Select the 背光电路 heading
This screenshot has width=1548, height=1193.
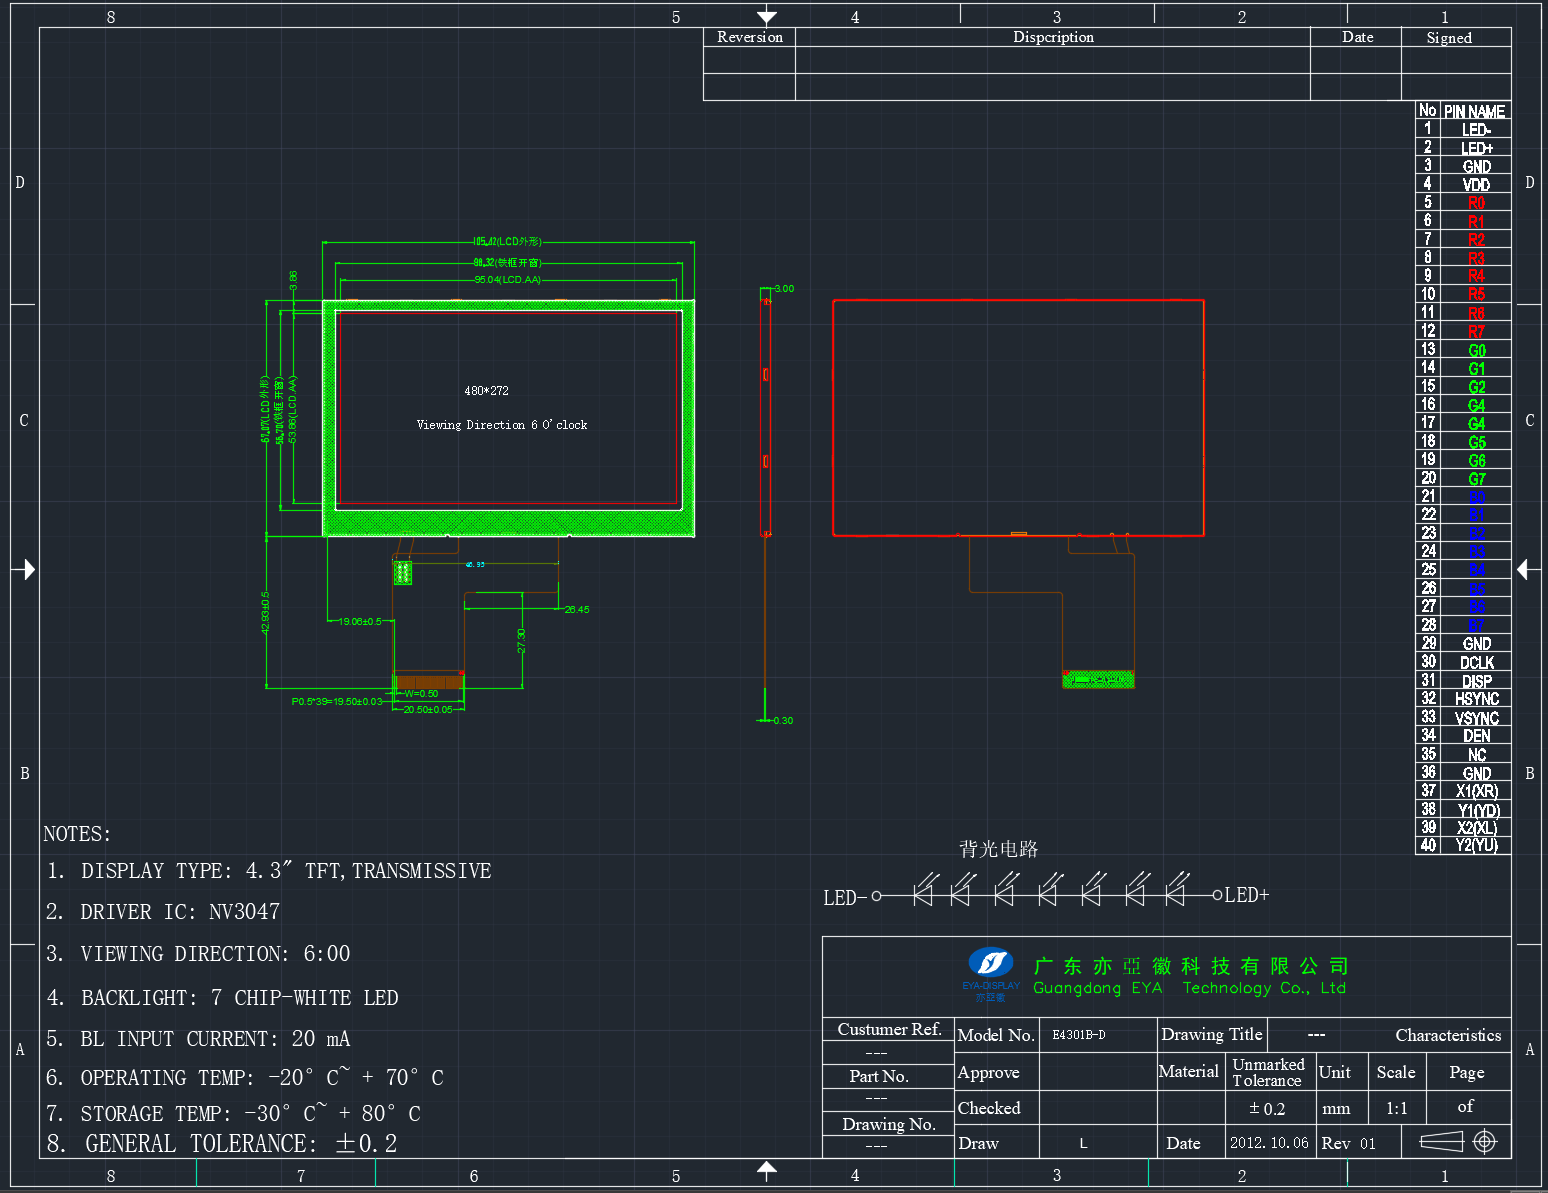point(998,849)
